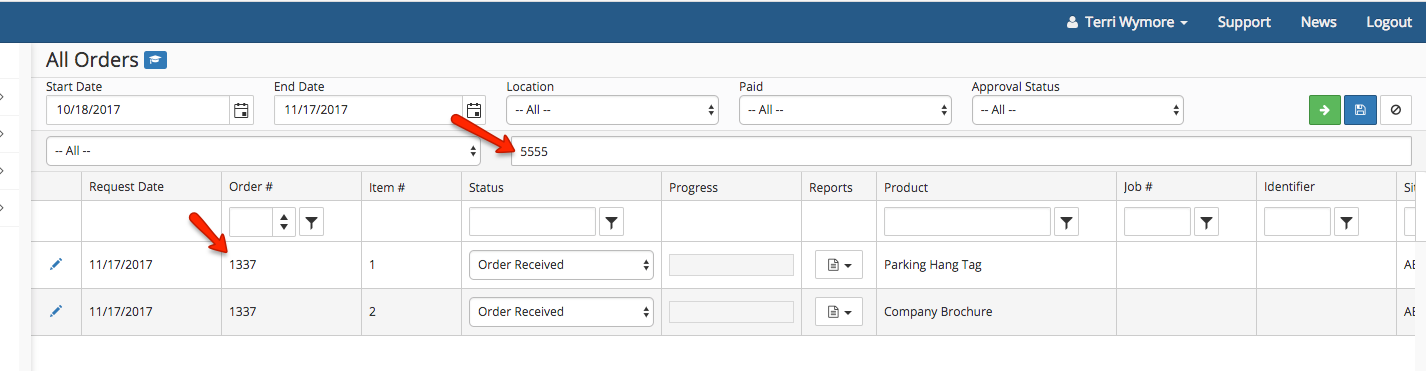Click pencil edit icon for Parking Hang Tag row
1426x371 pixels.
(x=56, y=264)
